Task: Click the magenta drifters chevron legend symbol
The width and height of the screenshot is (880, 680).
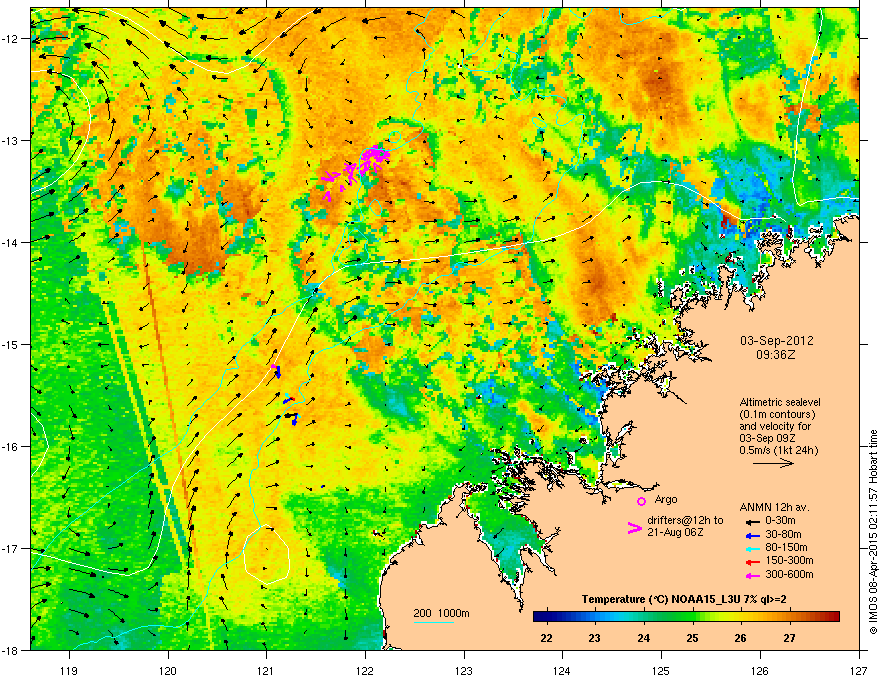Action: click(x=634, y=527)
